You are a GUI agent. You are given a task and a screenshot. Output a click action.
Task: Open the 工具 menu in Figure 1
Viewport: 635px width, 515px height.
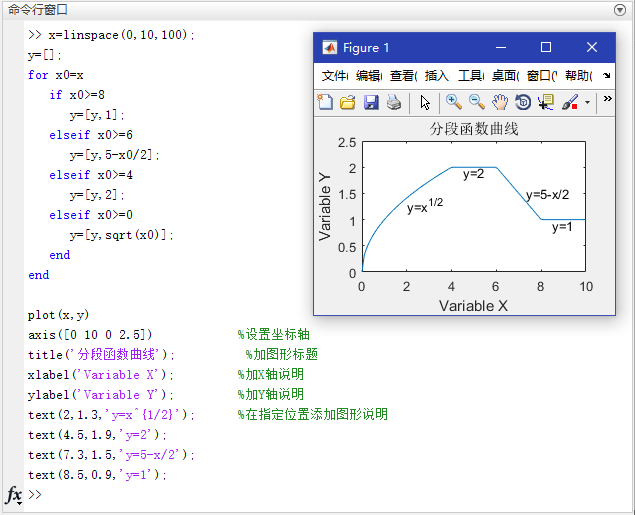click(471, 75)
